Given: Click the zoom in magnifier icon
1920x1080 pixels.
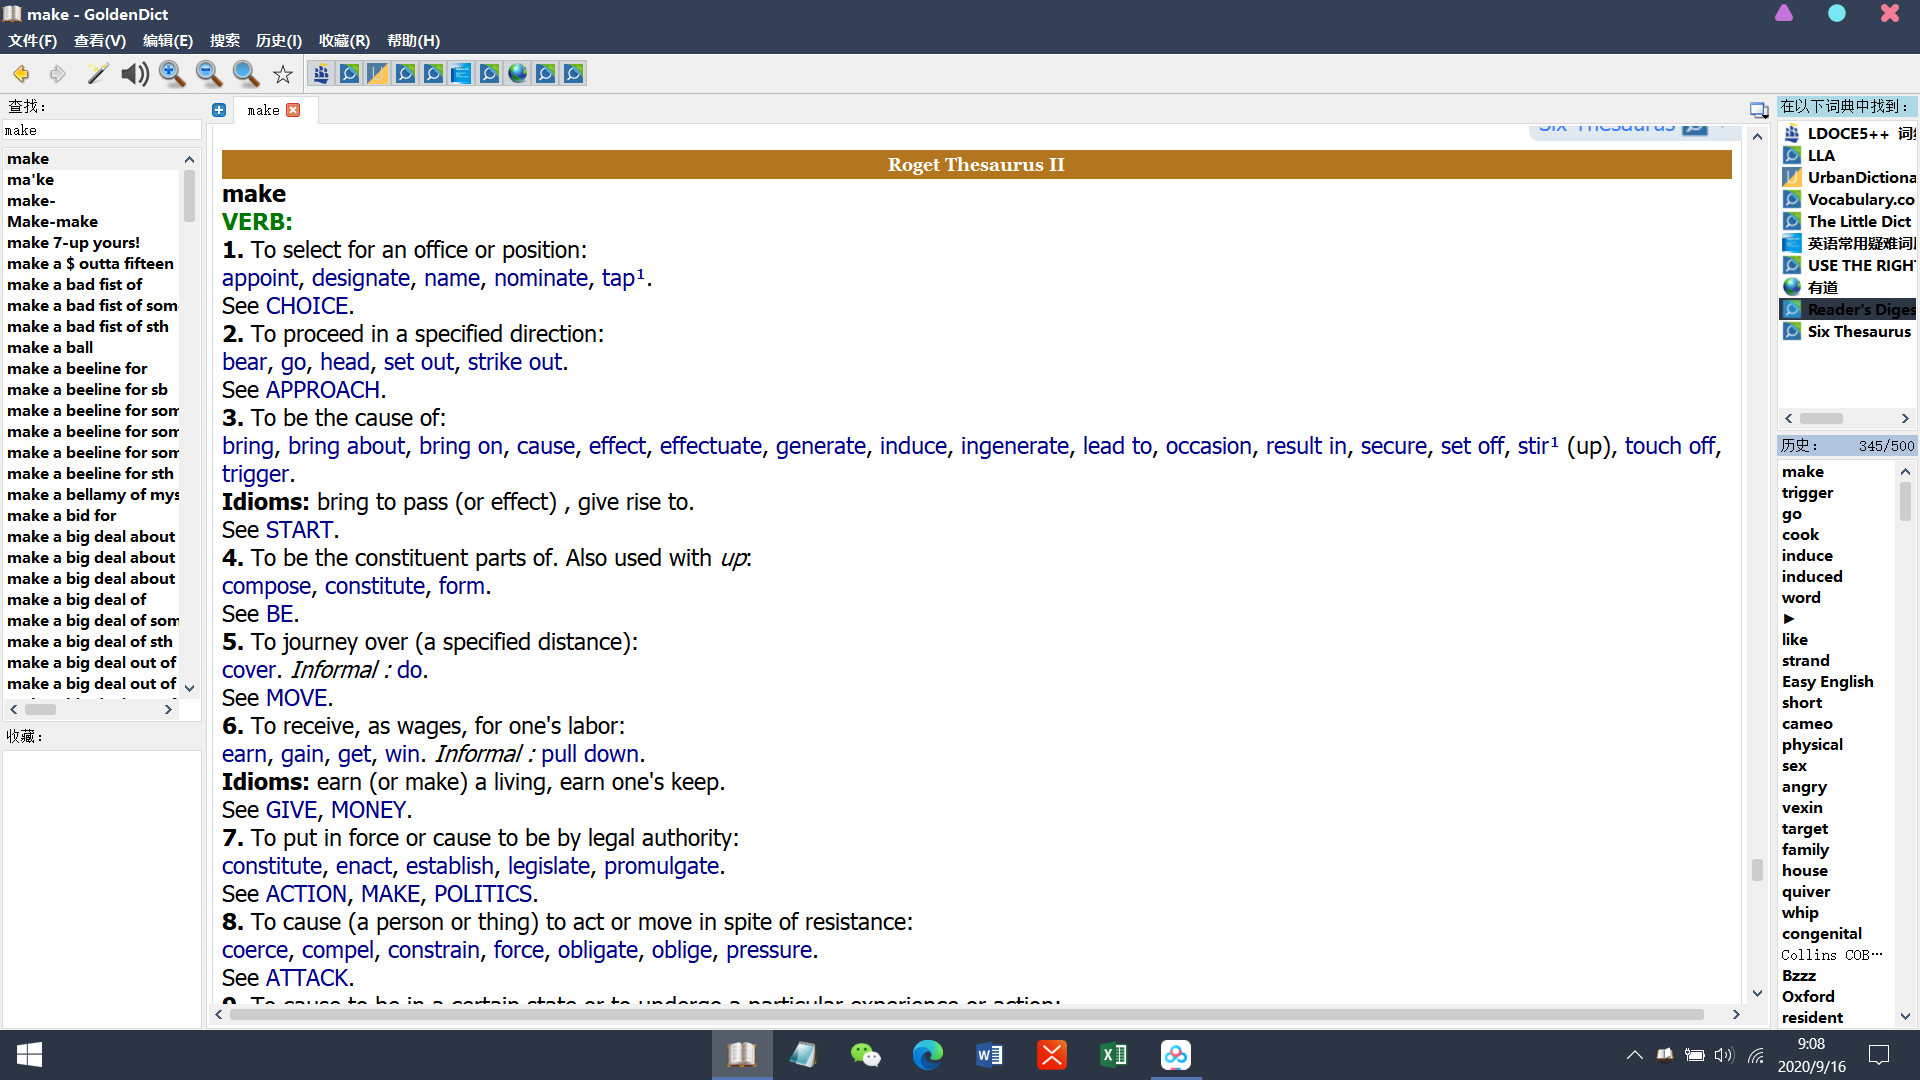Looking at the screenshot, I should 171,73.
